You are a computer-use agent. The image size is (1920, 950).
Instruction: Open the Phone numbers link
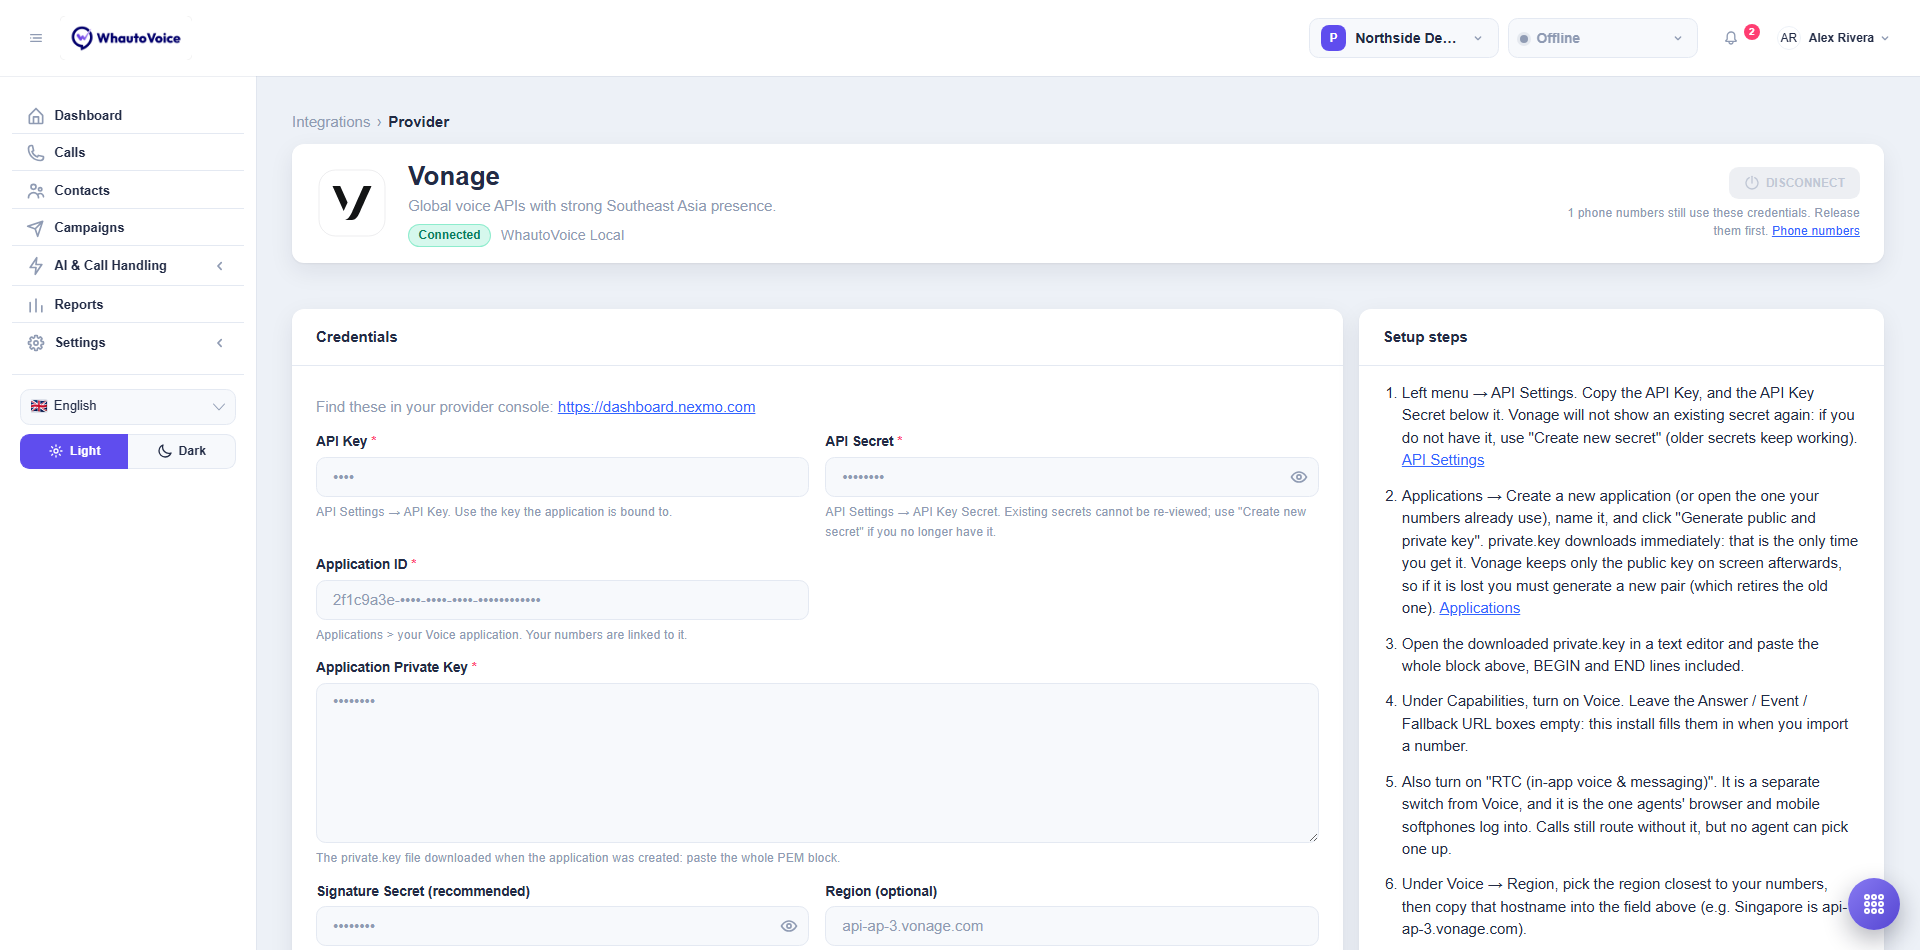[1816, 231]
